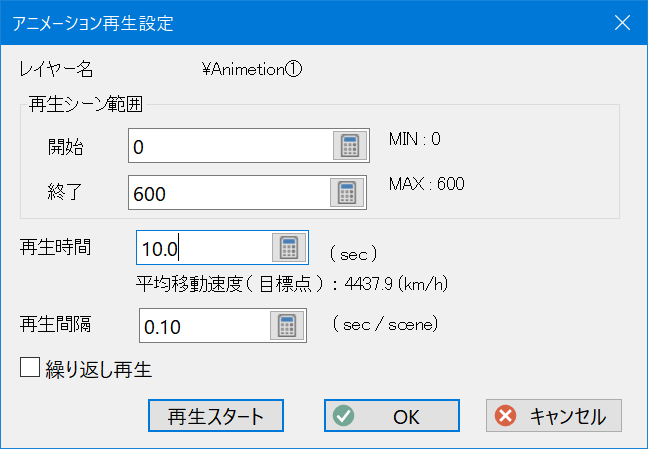Start playback with 再生スタート button
648x449 pixels.
pyautogui.click(x=216, y=416)
